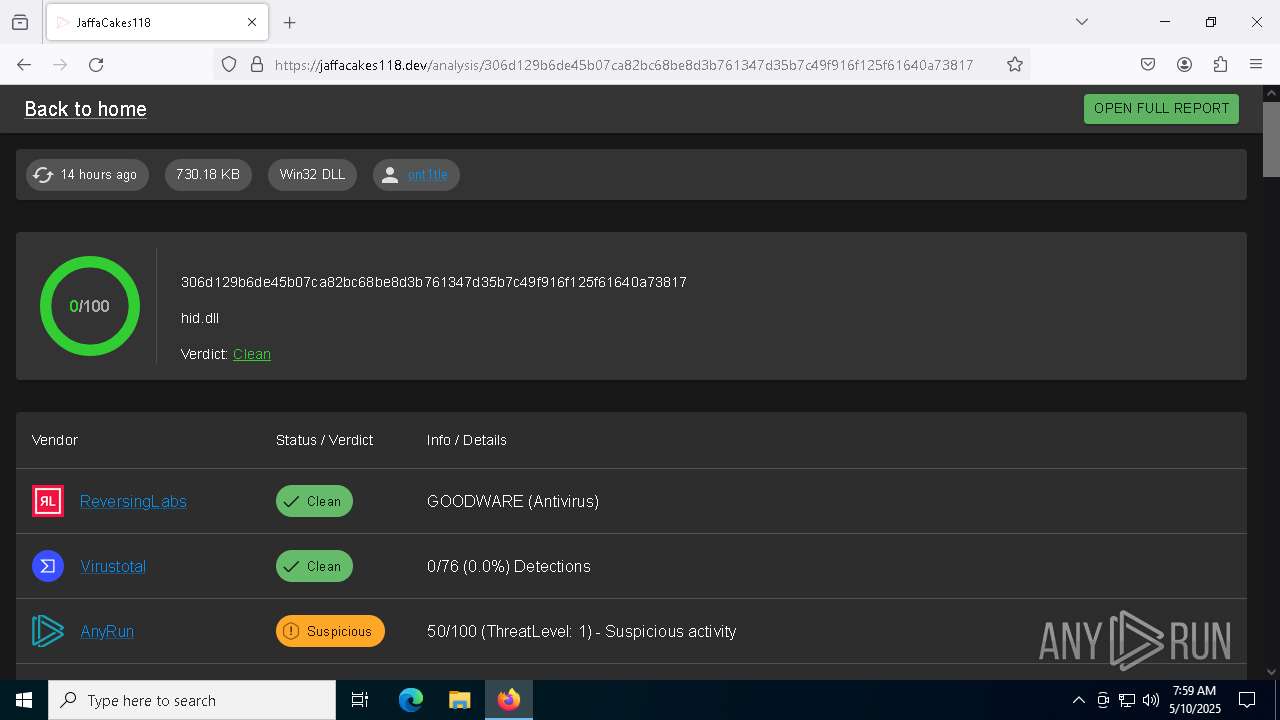Open tracking protection shield icon
1280x720 pixels.
pos(229,64)
